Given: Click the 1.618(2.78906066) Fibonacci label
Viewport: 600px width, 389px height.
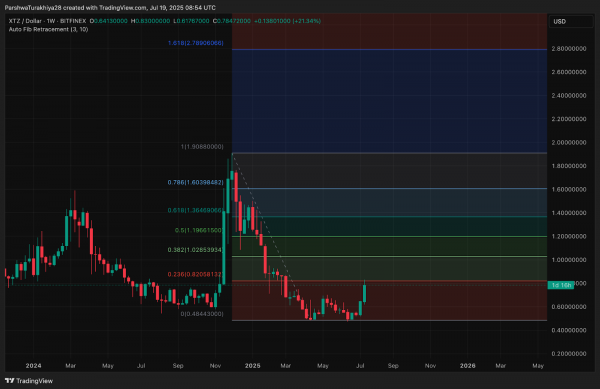Looking at the screenshot, I should [196, 43].
